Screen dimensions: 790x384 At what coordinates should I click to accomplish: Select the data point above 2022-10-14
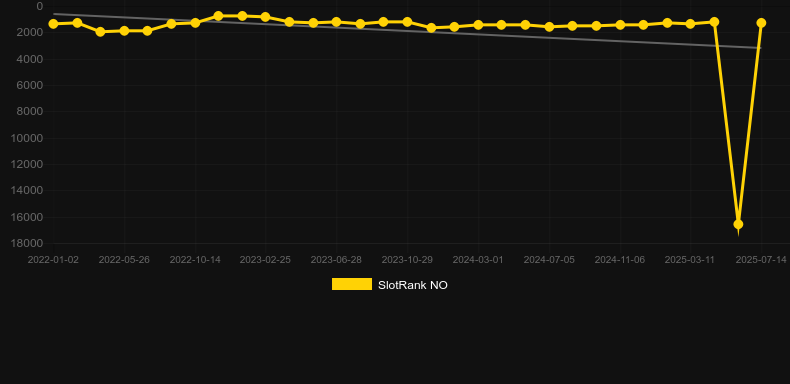pyautogui.click(x=195, y=23)
